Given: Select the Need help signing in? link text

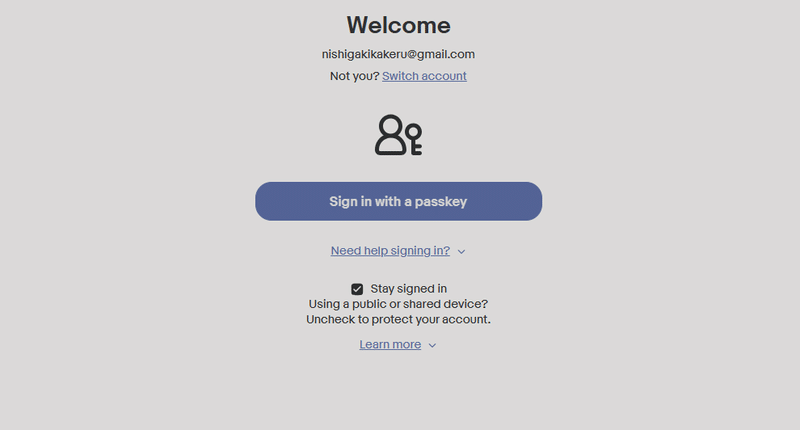Looking at the screenshot, I should 390,251.
